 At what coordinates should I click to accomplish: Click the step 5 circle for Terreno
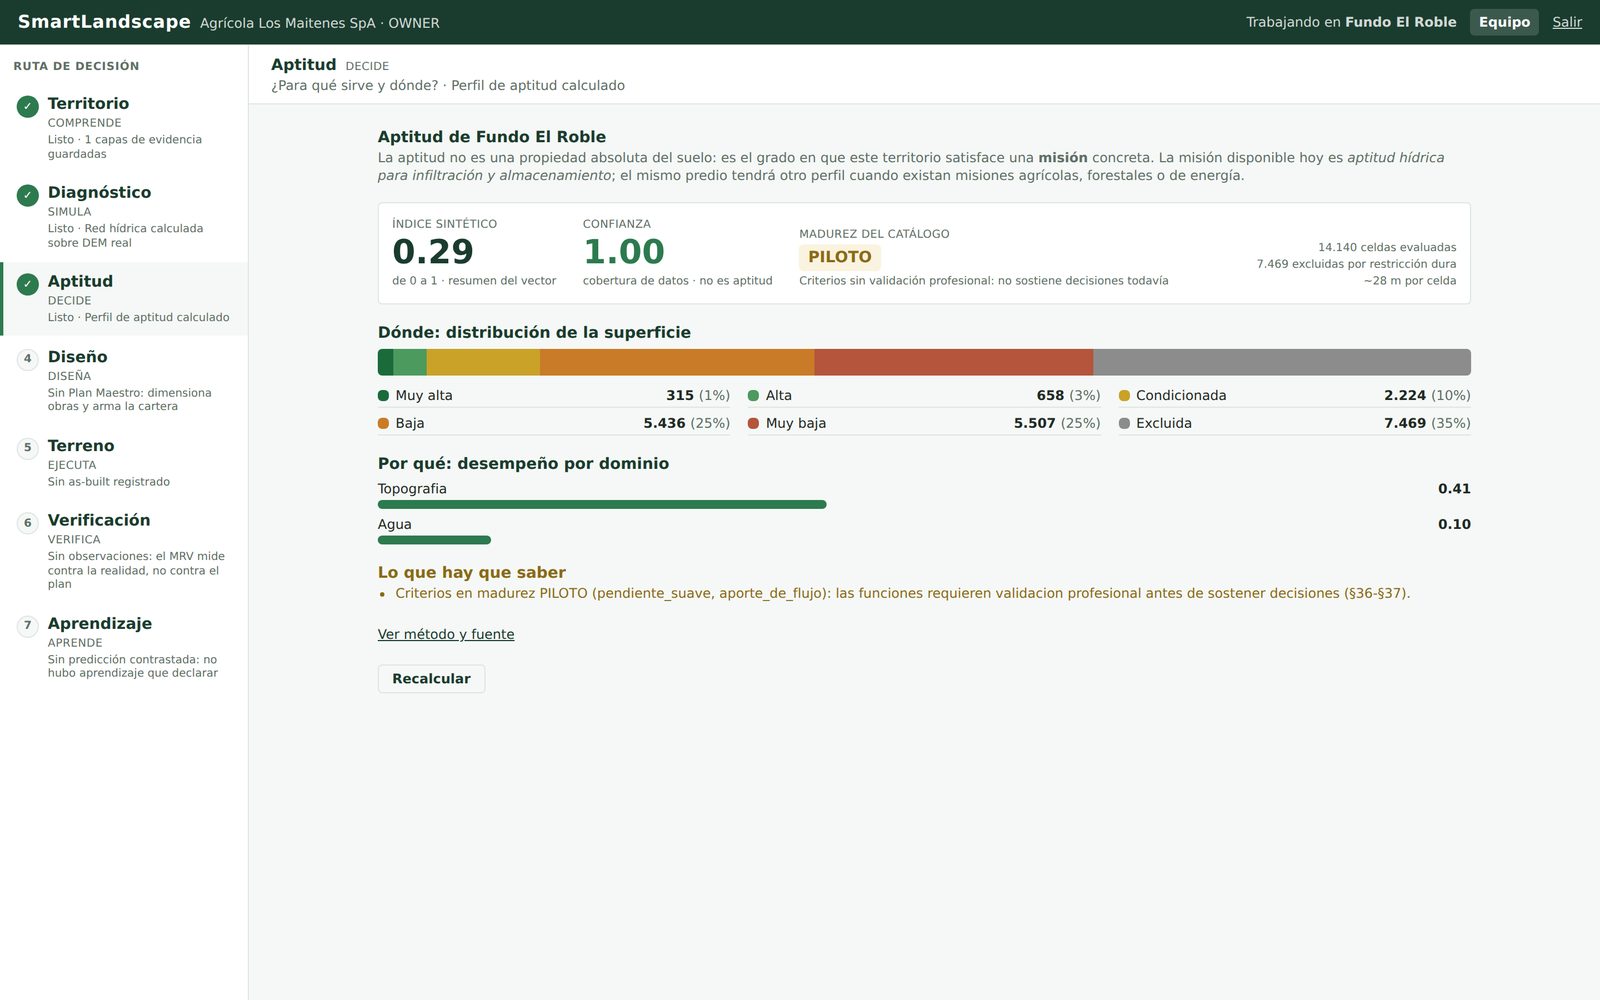point(28,448)
